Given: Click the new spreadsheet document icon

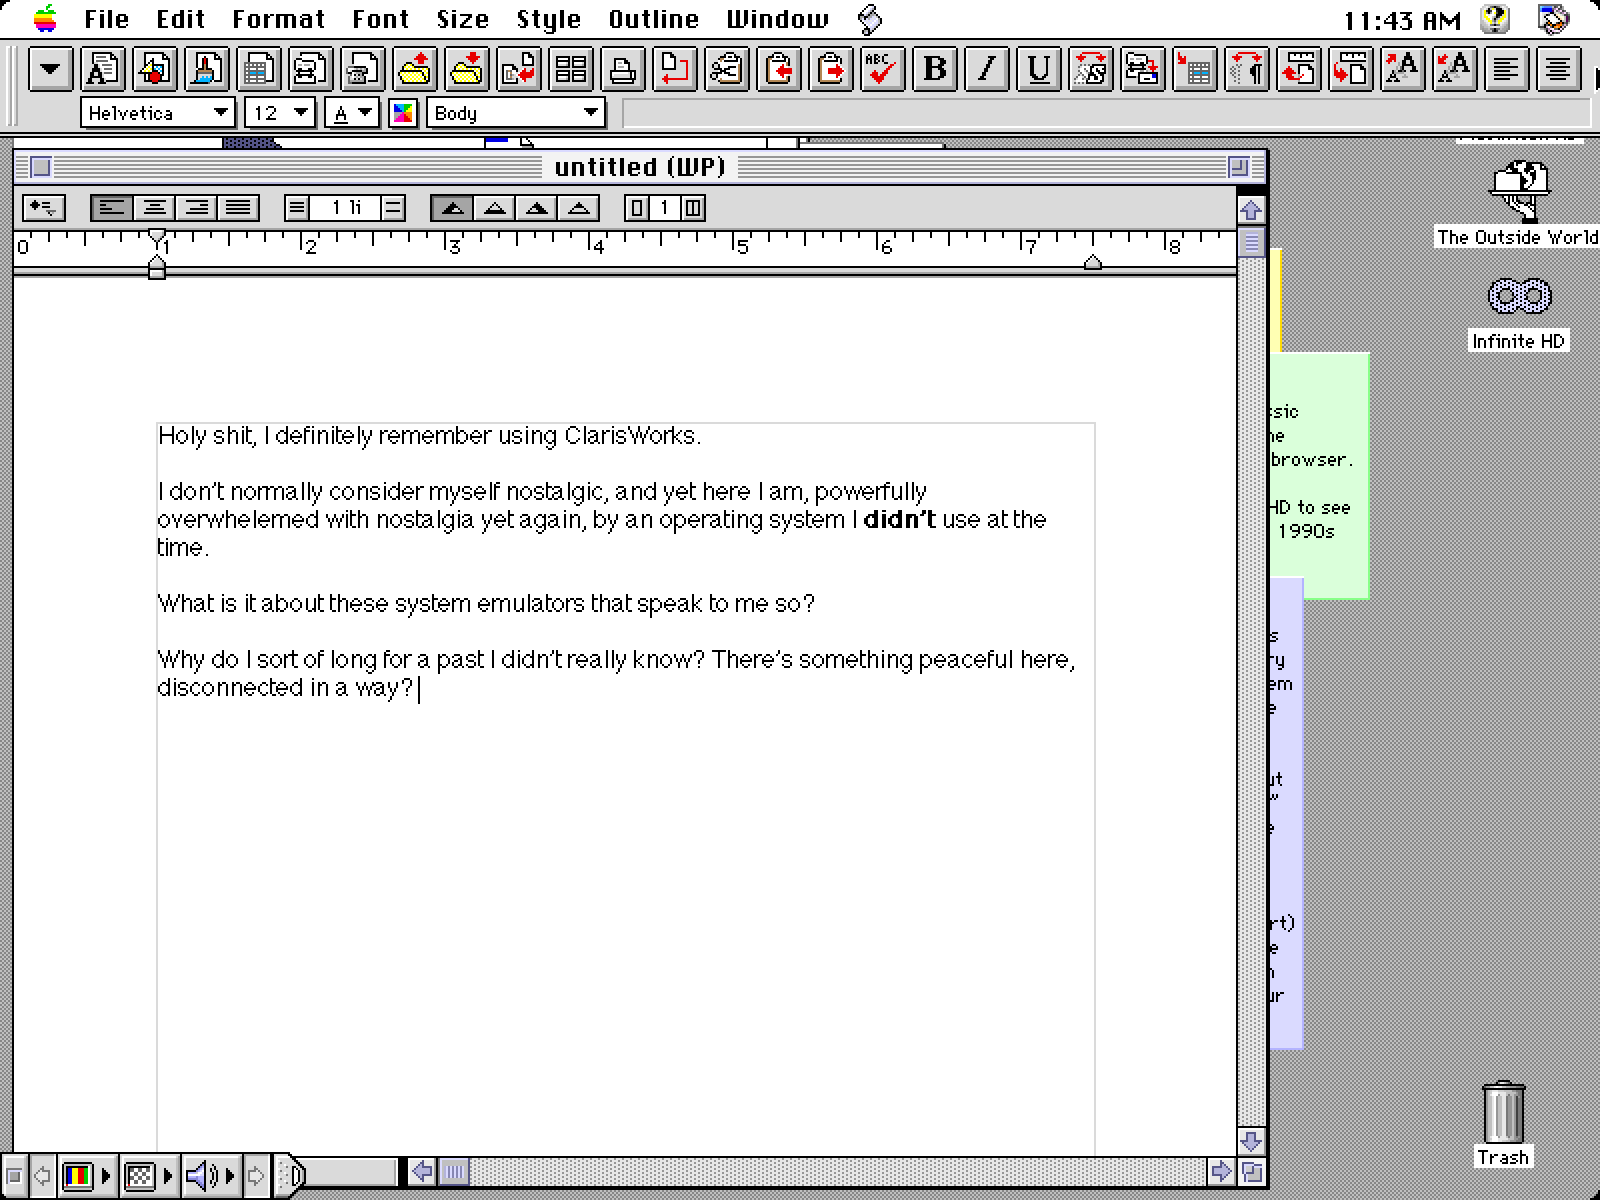Looking at the screenshot, I should coord(258,69).
